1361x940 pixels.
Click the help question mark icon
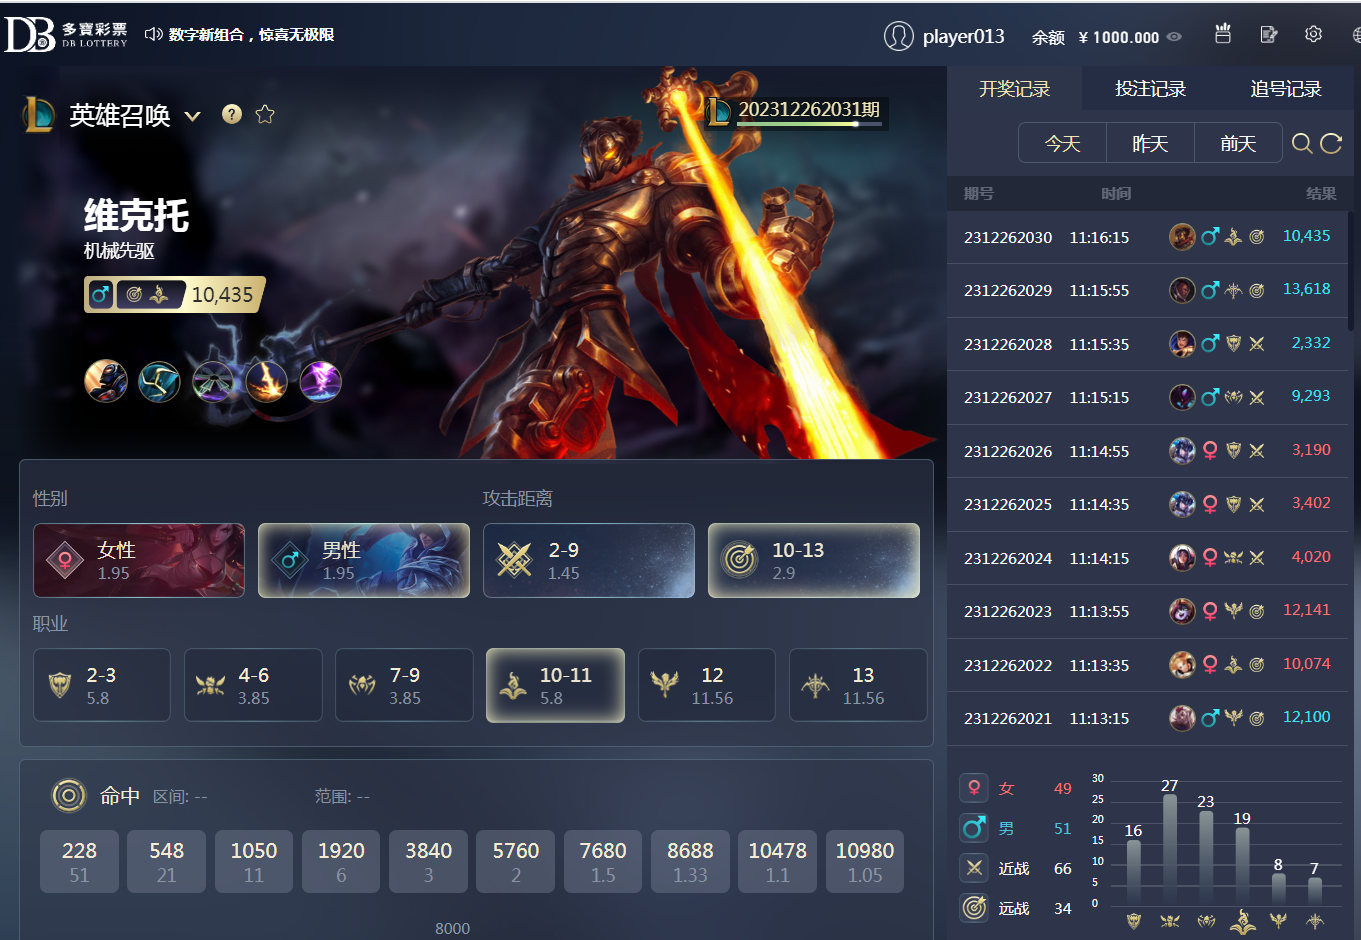232,114
